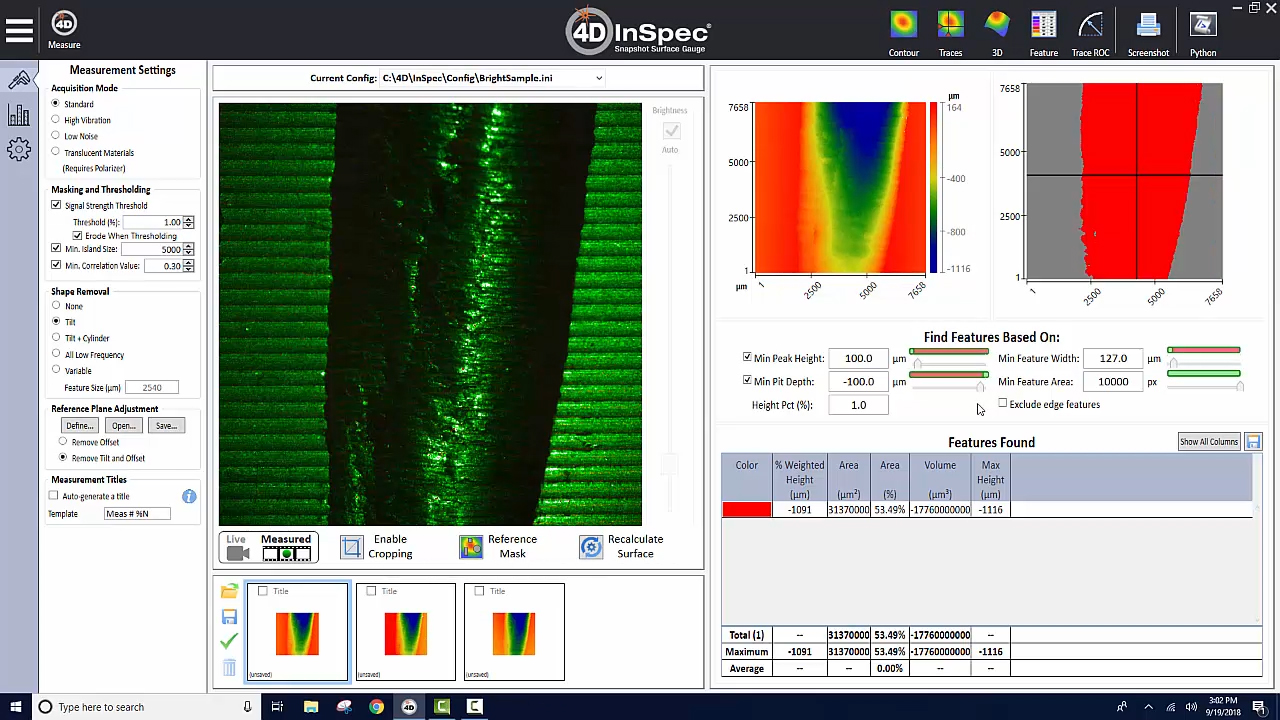Open the settings gear sidebar icon
The image size is (1280, 720).
point(19,150)
